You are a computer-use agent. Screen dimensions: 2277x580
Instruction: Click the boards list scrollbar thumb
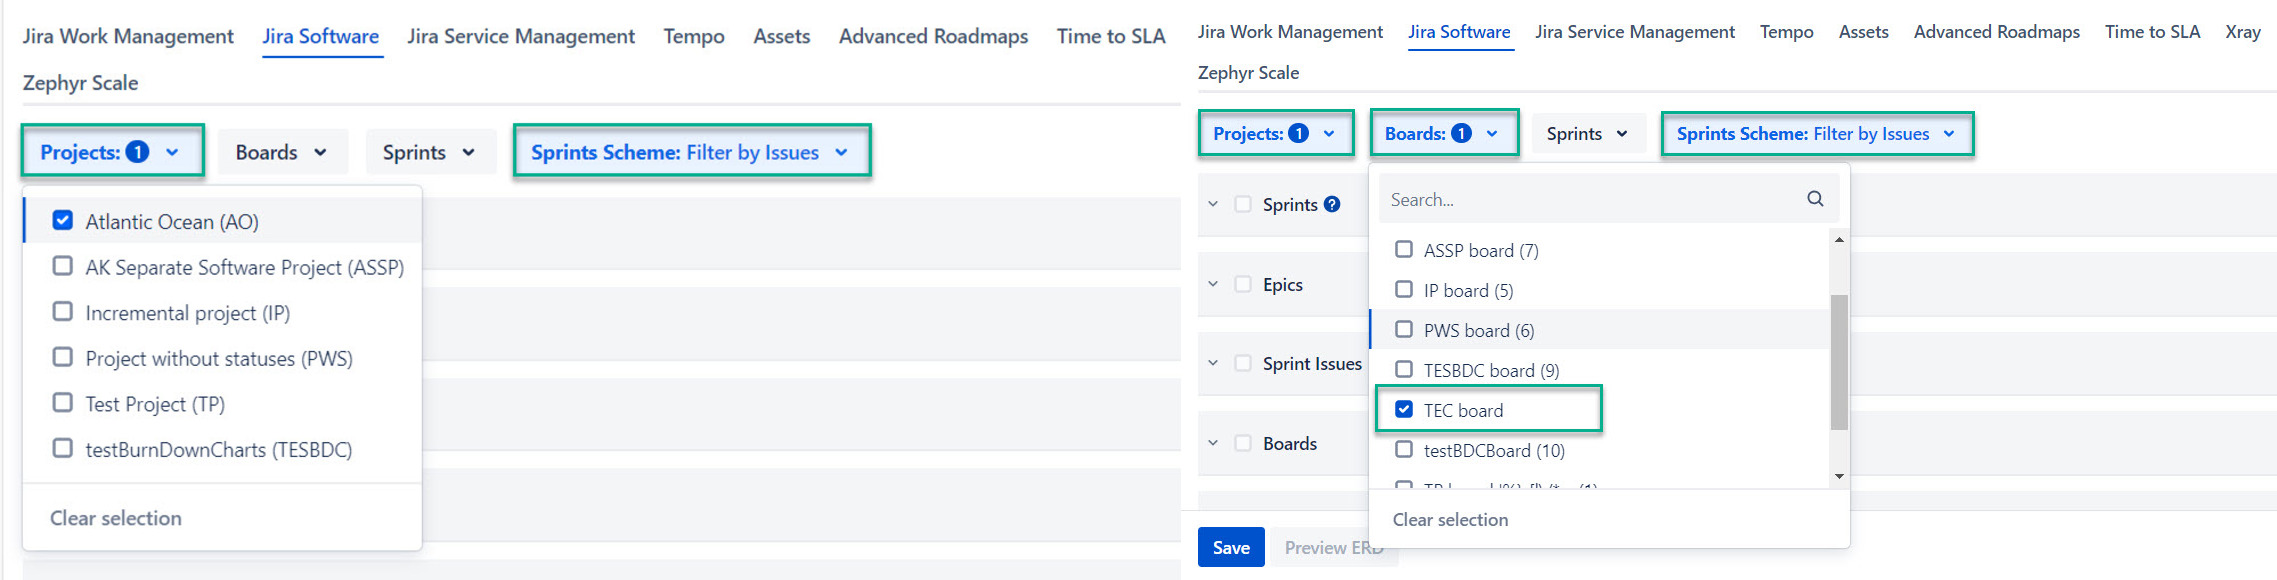pyautogui.click(x=1839, y=360)
